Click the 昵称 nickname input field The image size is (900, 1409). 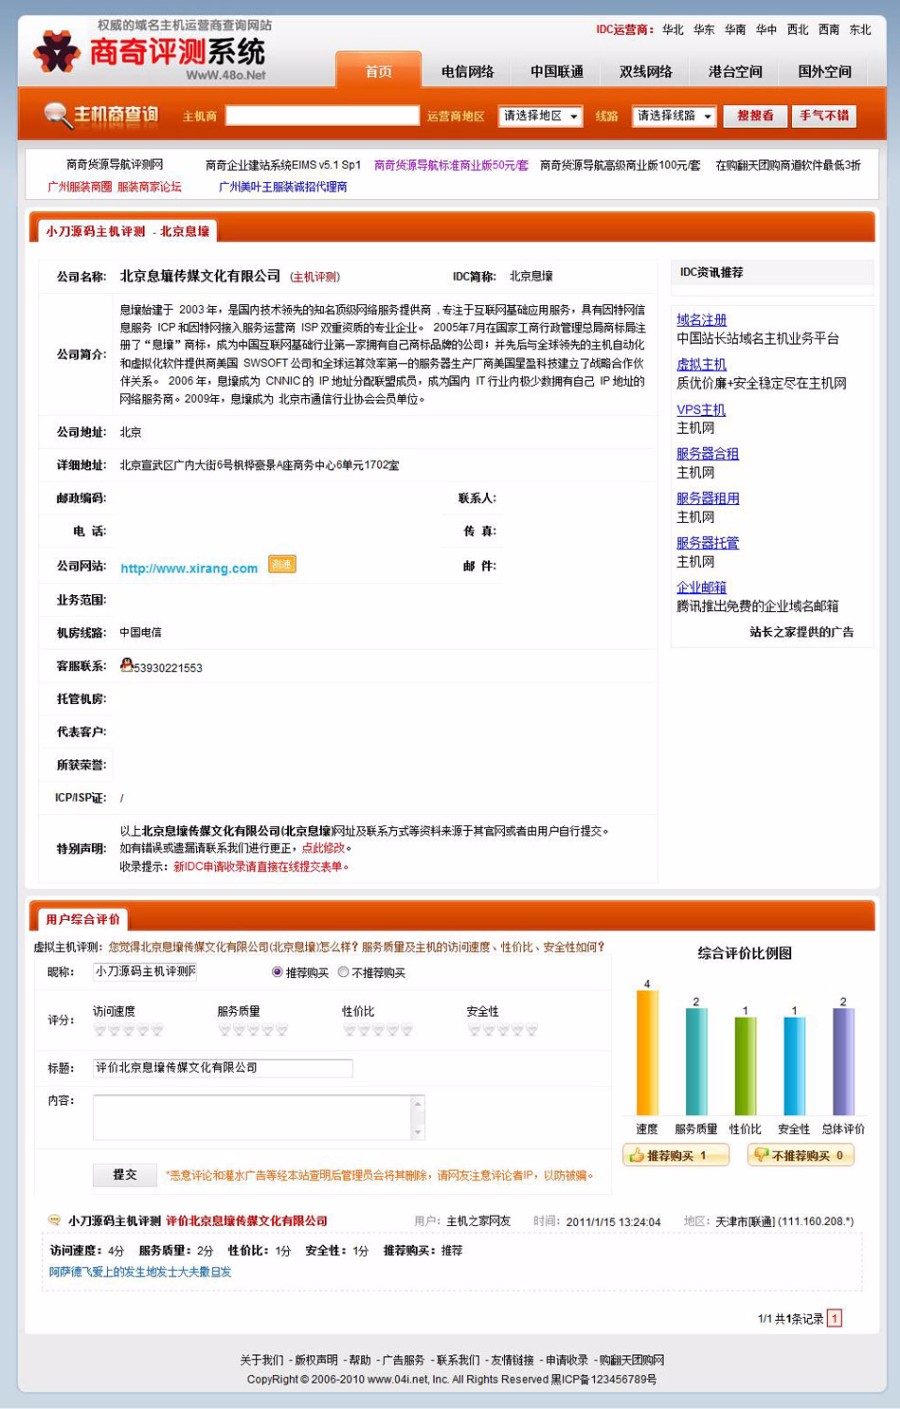click(145, 971)
